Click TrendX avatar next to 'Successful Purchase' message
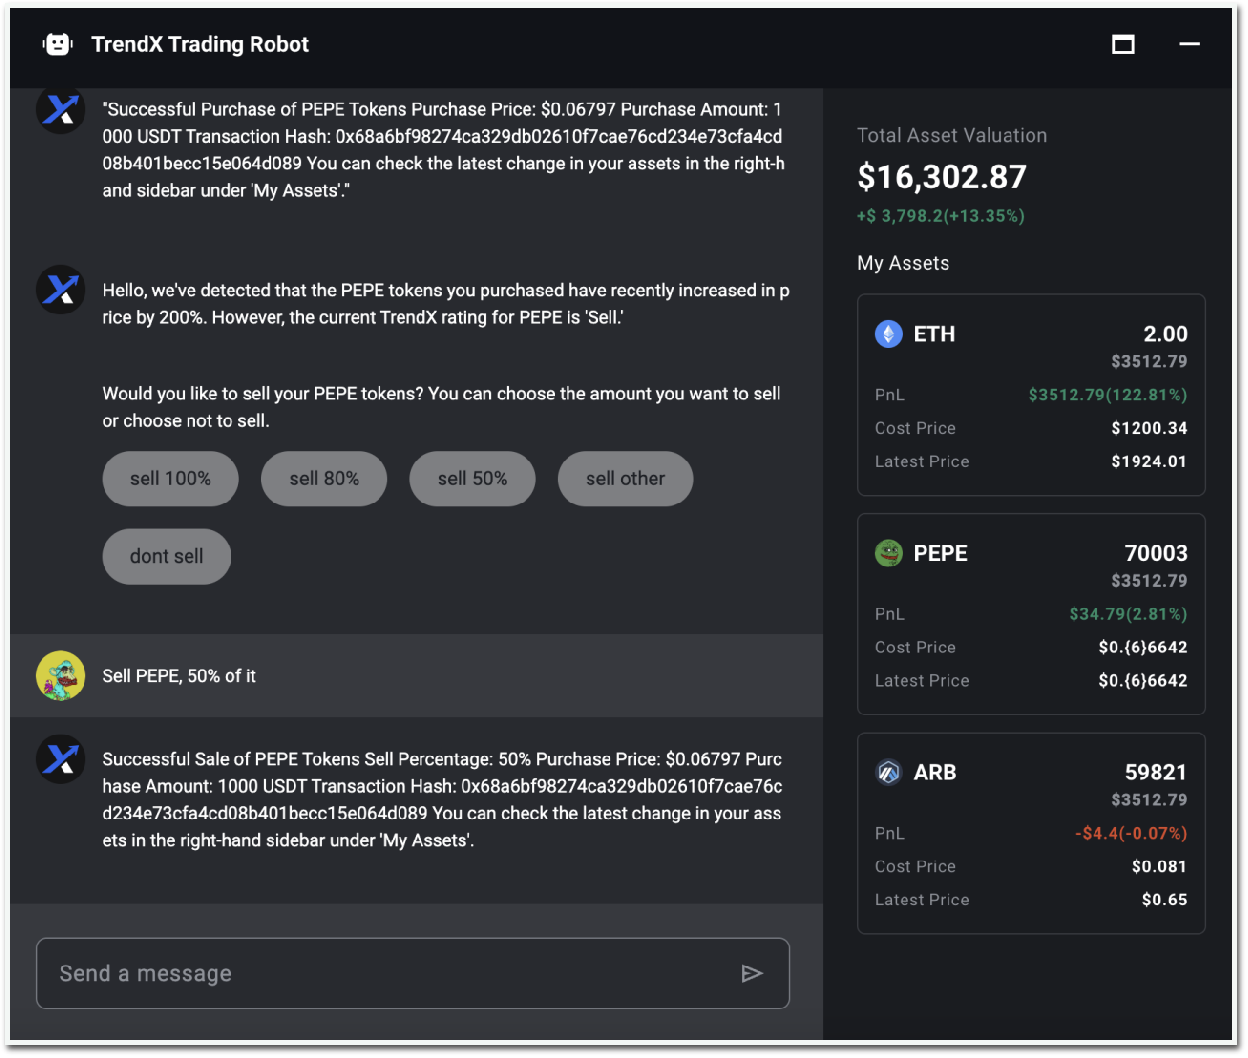This screenshot has height=1058, width=1248. coord(61,108)
